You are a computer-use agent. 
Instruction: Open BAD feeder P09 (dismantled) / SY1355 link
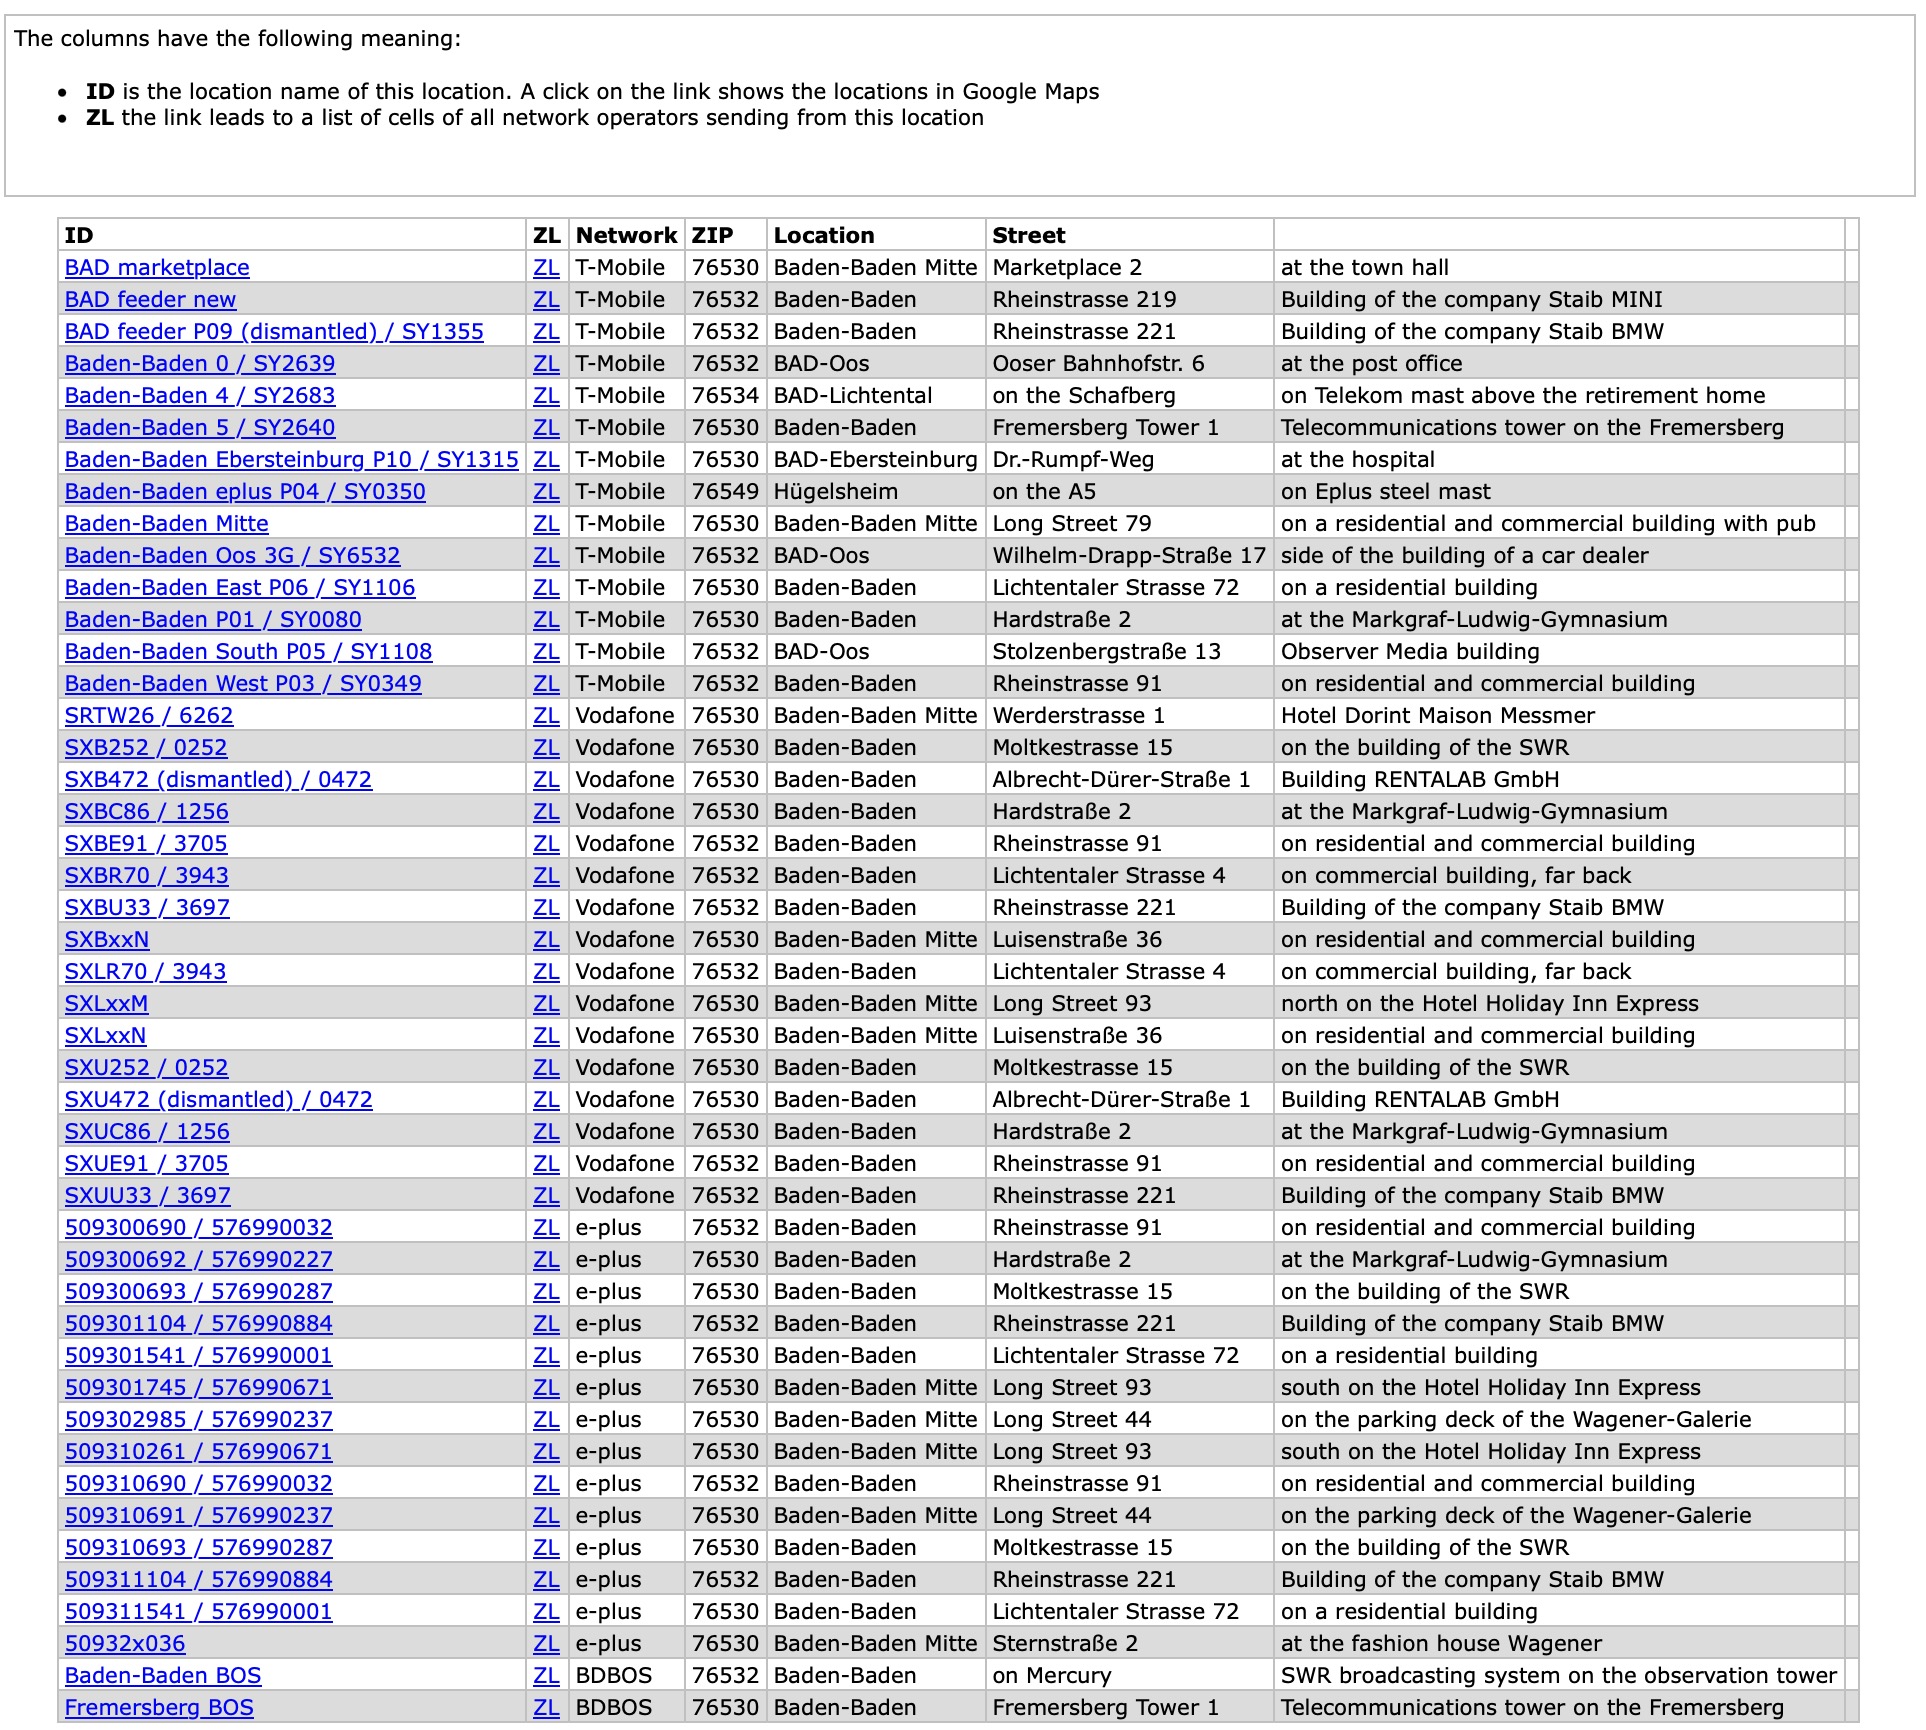(x=274, y=331)
